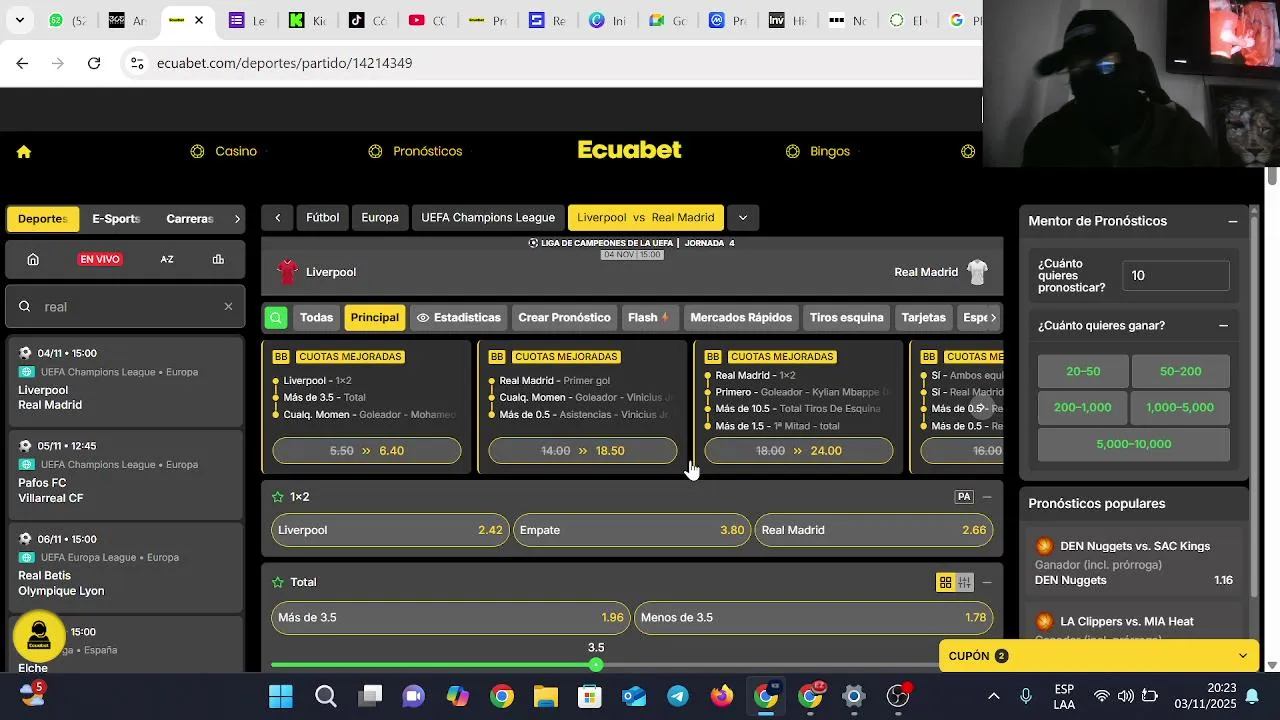Go to Ecuabet home icon
Image resolution: width=1280 pixels, height=720 pixels.
(x=24, y=152)
